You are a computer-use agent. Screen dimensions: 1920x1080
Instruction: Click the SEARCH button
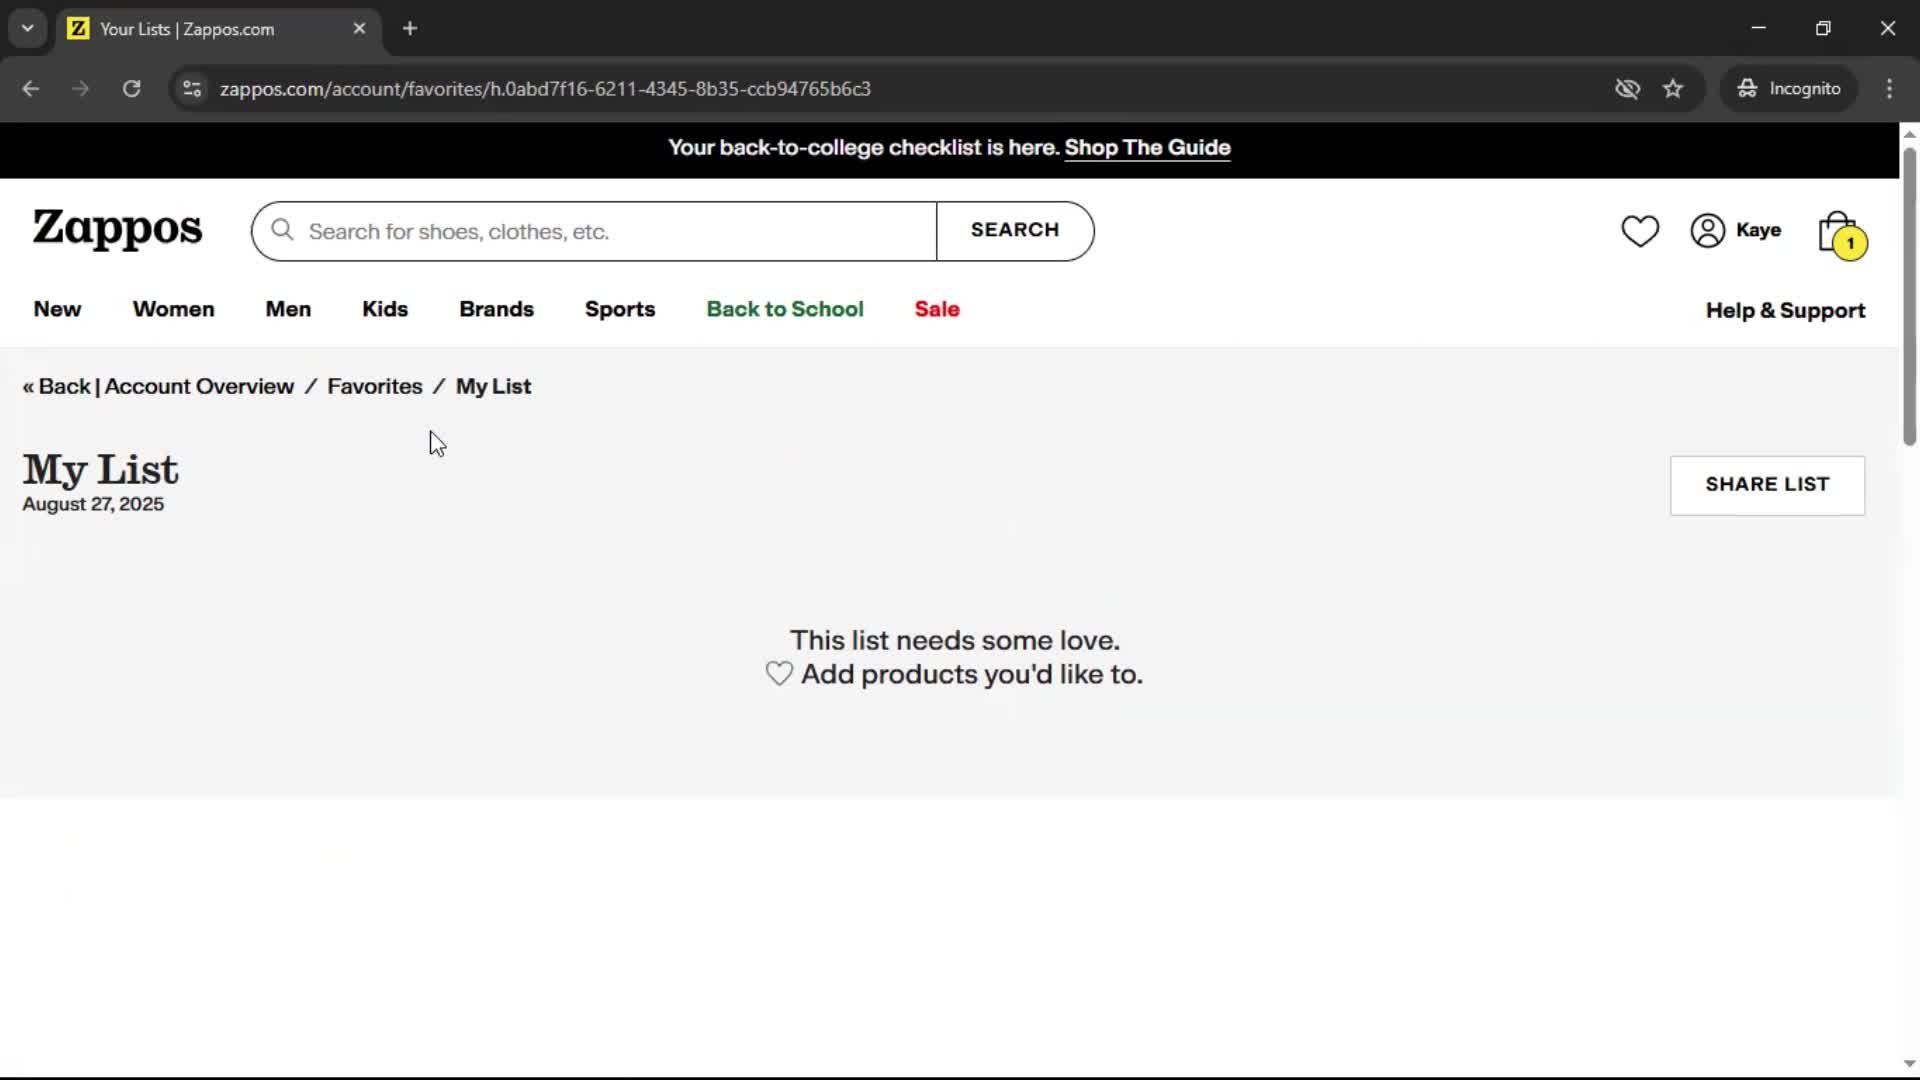tap(1015, 230)
